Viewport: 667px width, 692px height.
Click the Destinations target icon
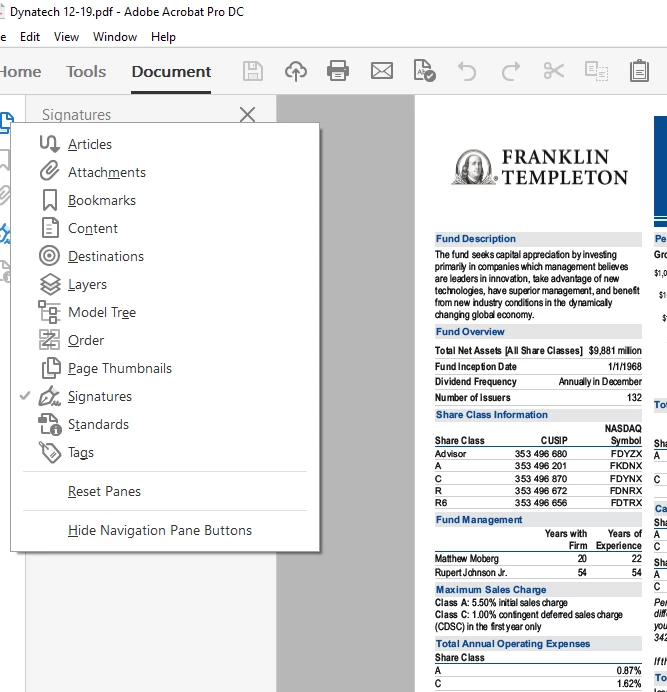pyautogui.click(x=49, y=256)
